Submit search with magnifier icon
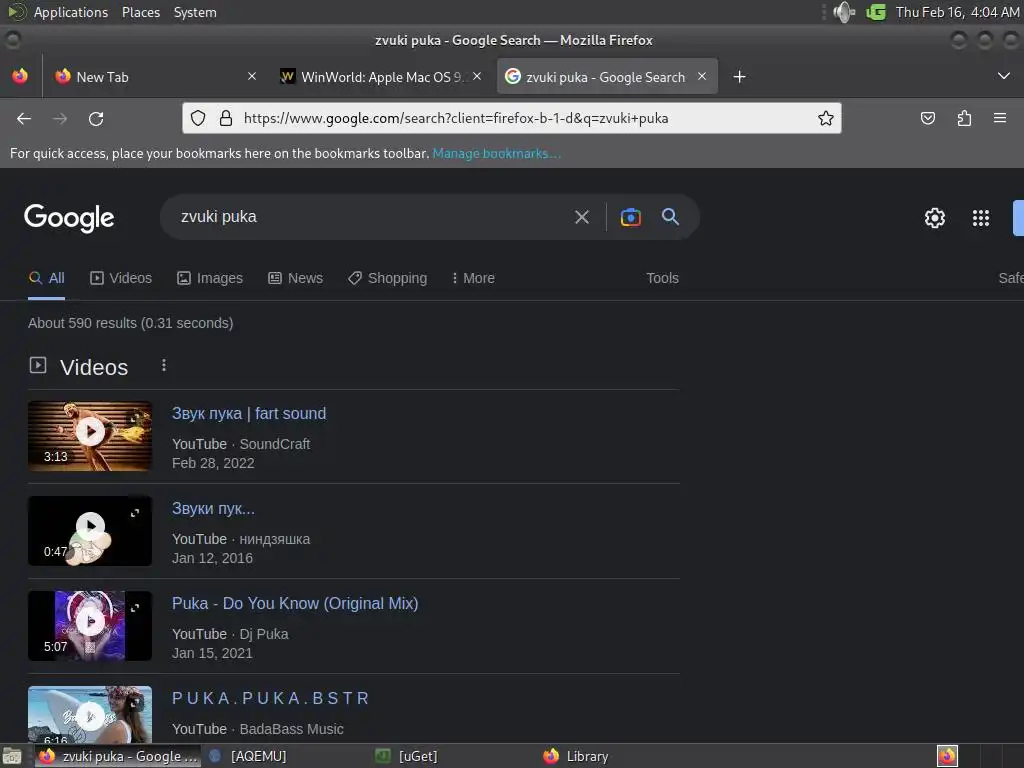 670,217
